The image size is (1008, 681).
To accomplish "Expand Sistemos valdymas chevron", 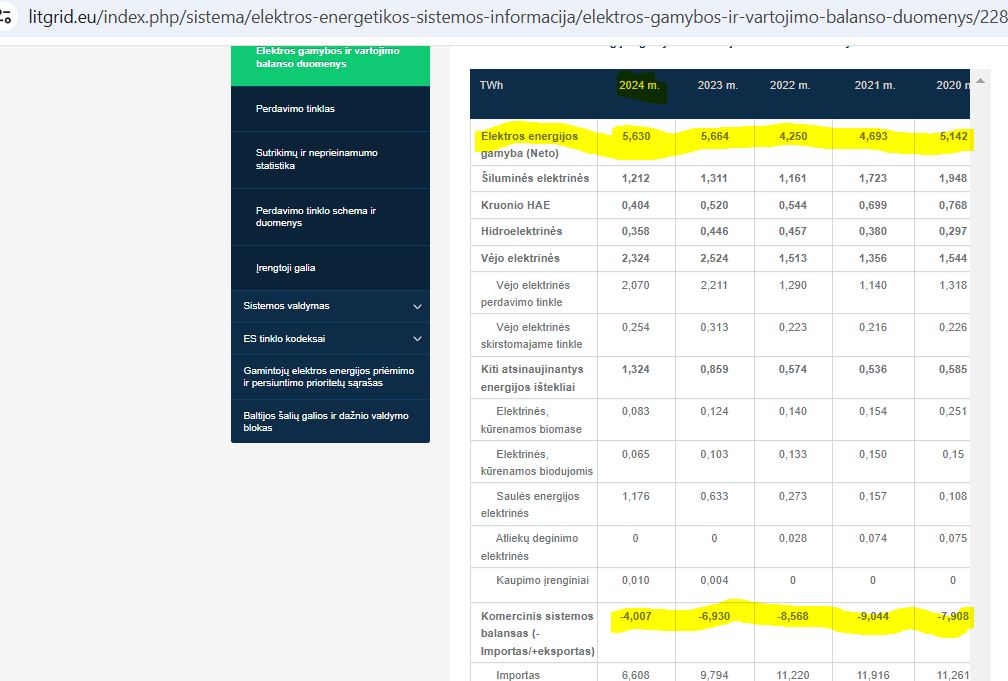I will [417, 307].
